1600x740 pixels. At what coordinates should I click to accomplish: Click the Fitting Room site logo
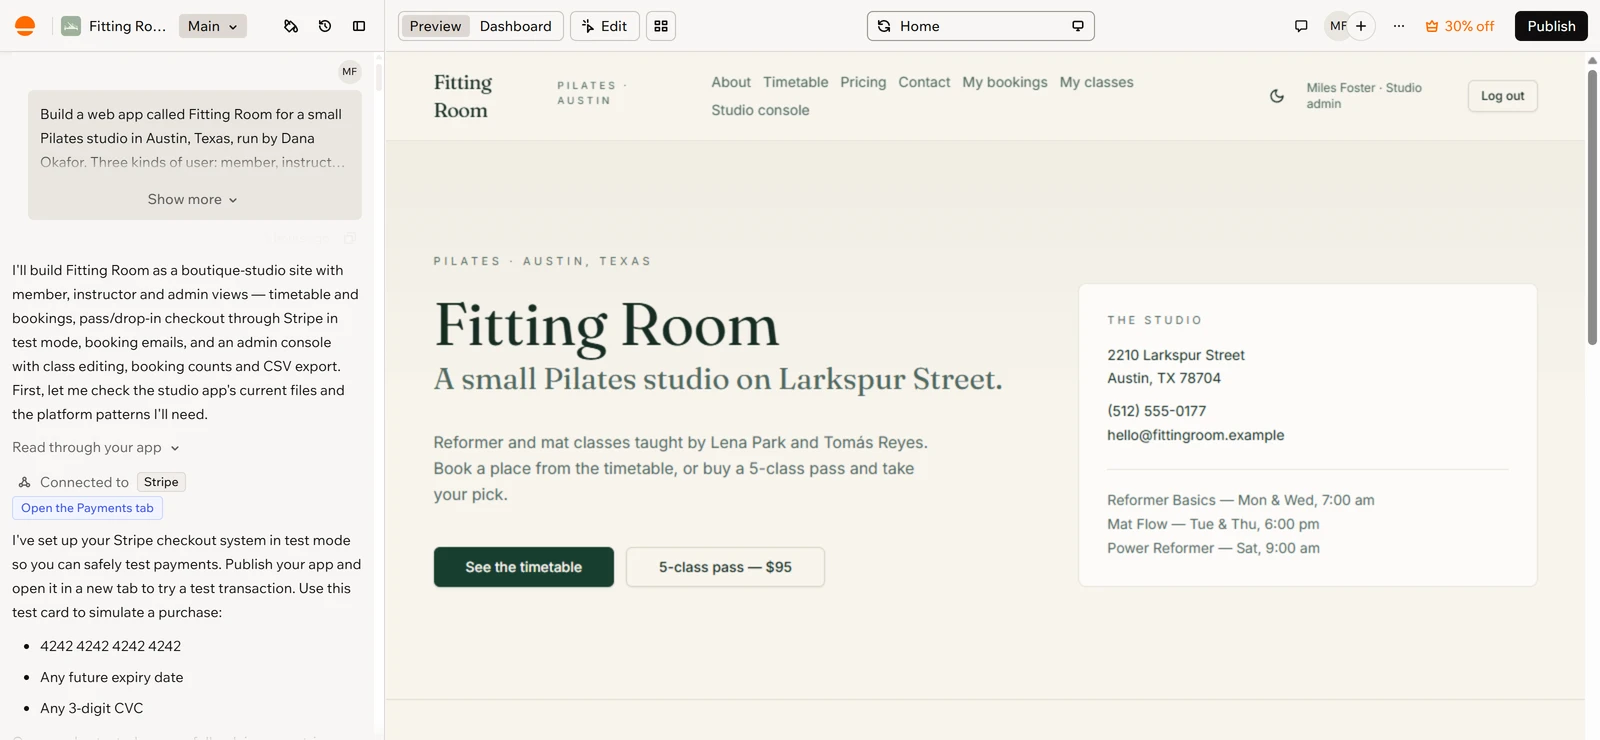tap(463, 96)
